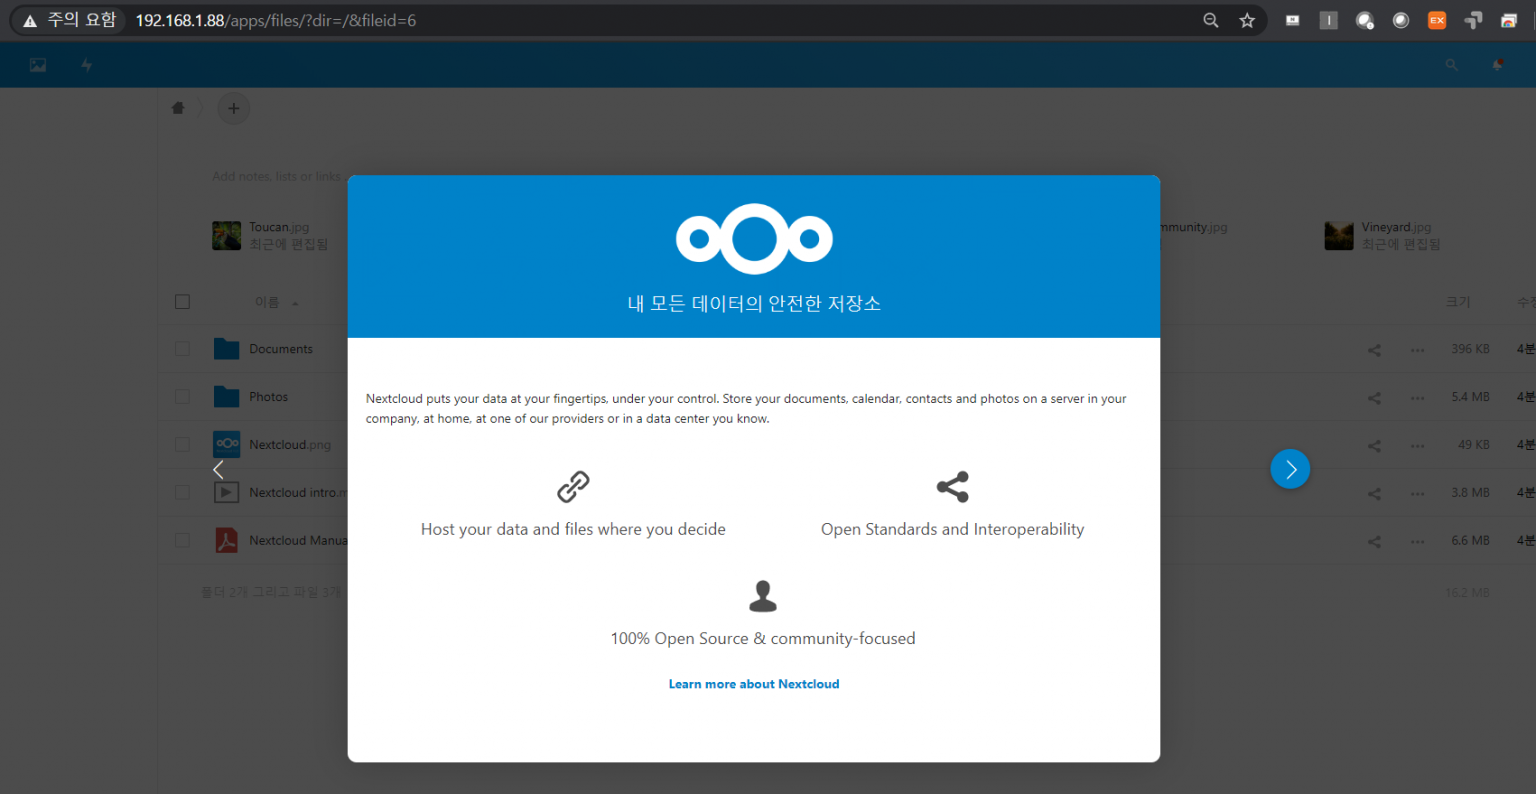Screen dimensions: 1536x794
Task: Click the share nodes icon in dialog
Action: pyautogui.click(x=953, y=487)
